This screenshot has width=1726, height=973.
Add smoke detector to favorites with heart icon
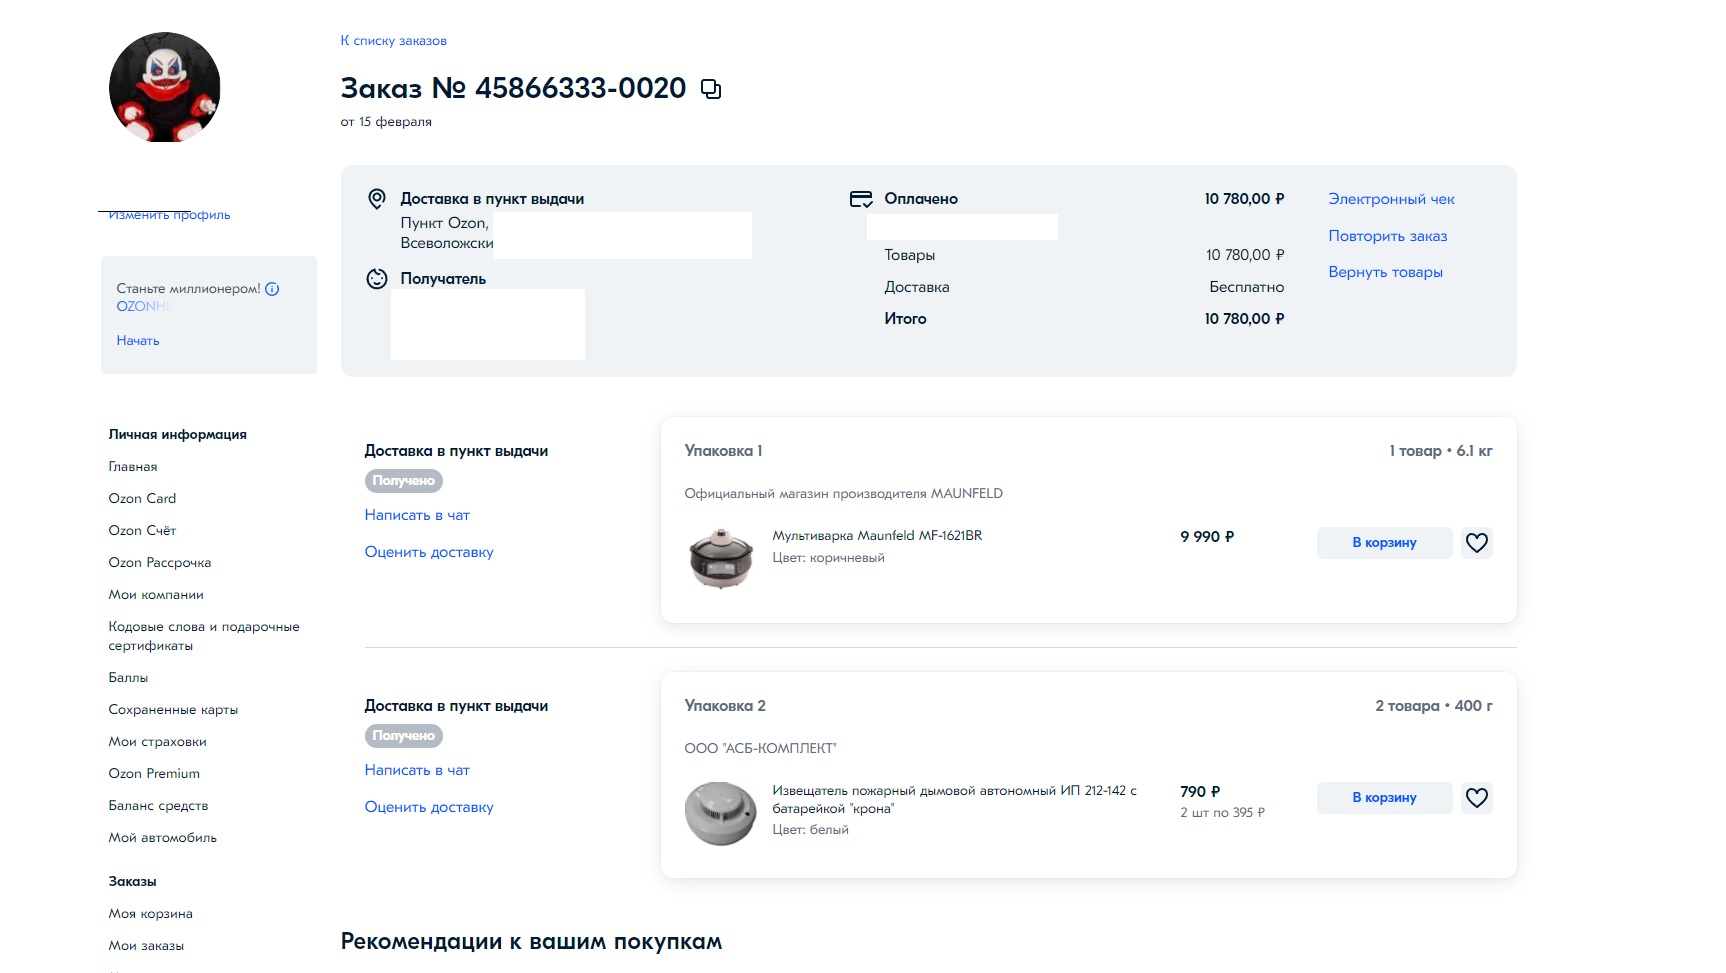click(x=1477, y=798)
